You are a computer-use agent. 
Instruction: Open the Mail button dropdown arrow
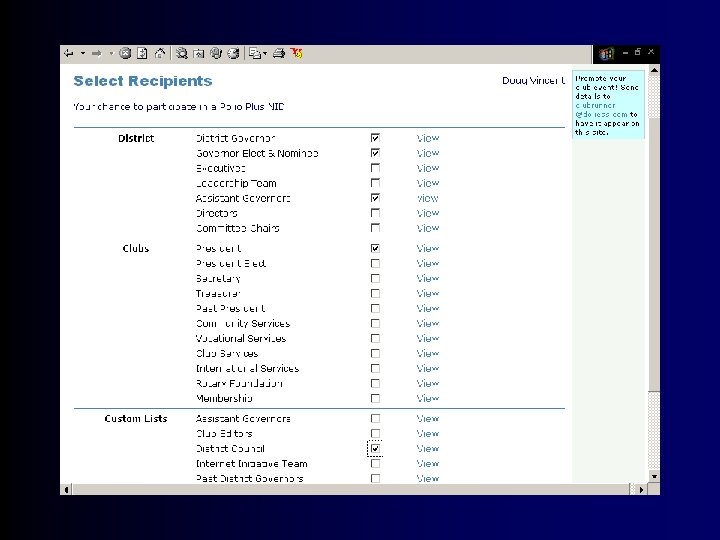pyautogui.click(x=265, y=54)
